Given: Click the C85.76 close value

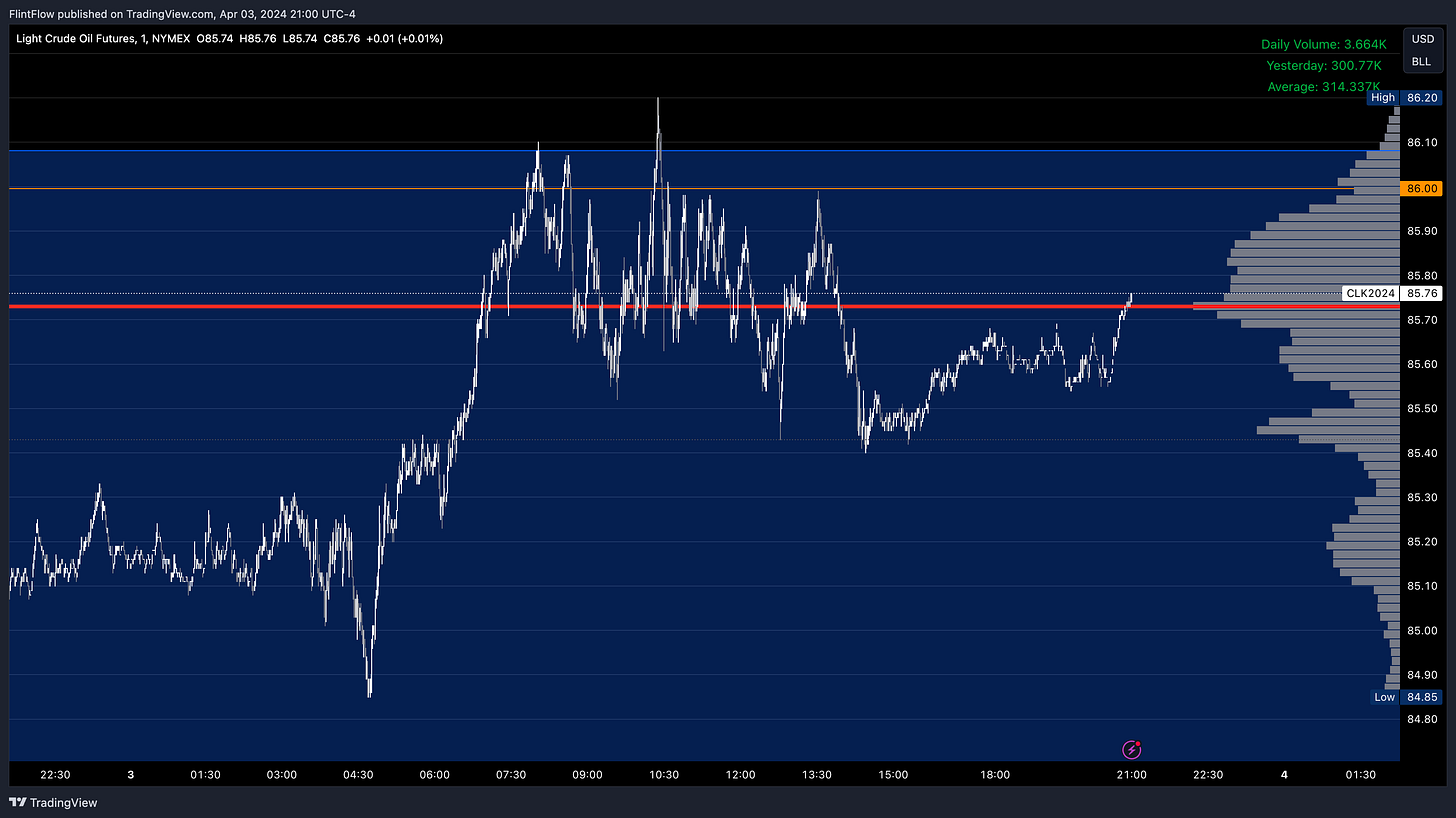Looking at the screenshot, I should point(341,38).
